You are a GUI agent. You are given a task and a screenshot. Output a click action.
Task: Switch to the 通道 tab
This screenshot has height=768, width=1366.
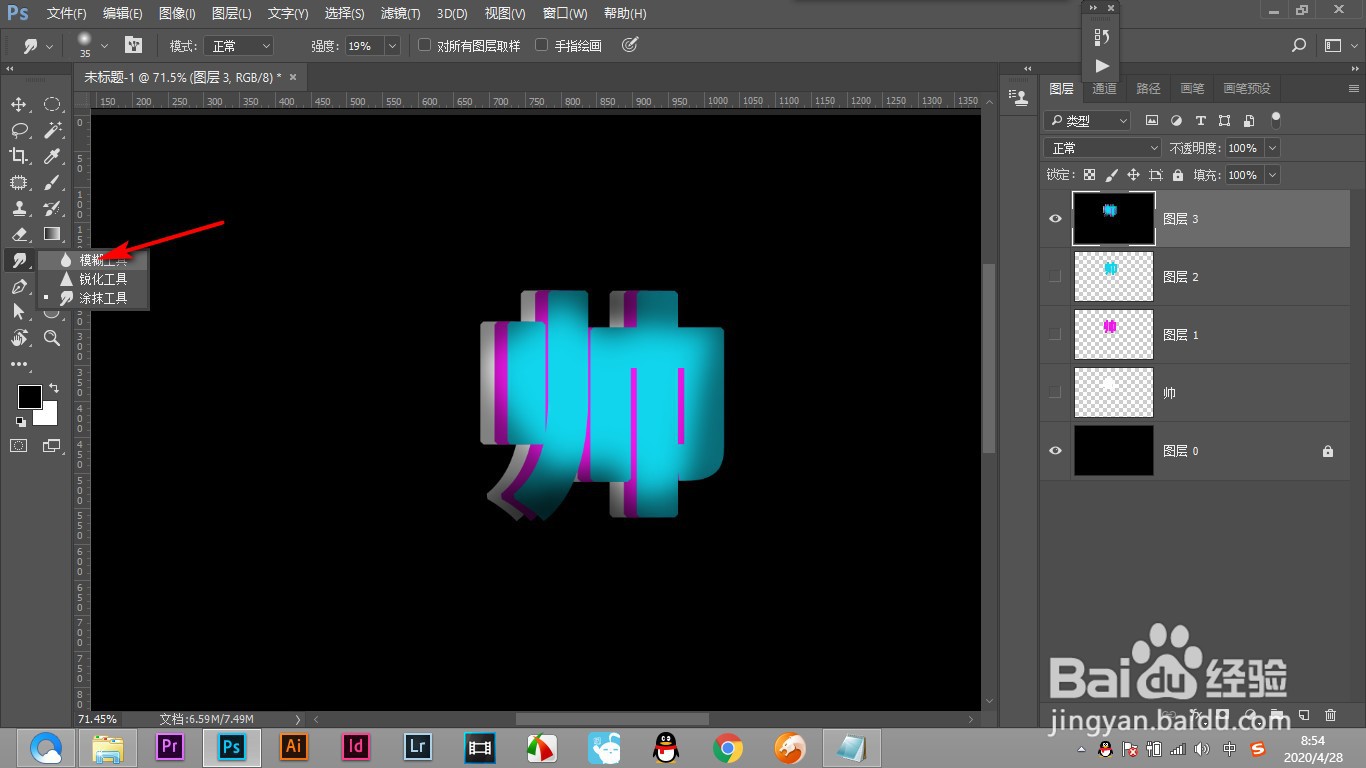point(1104,88)
